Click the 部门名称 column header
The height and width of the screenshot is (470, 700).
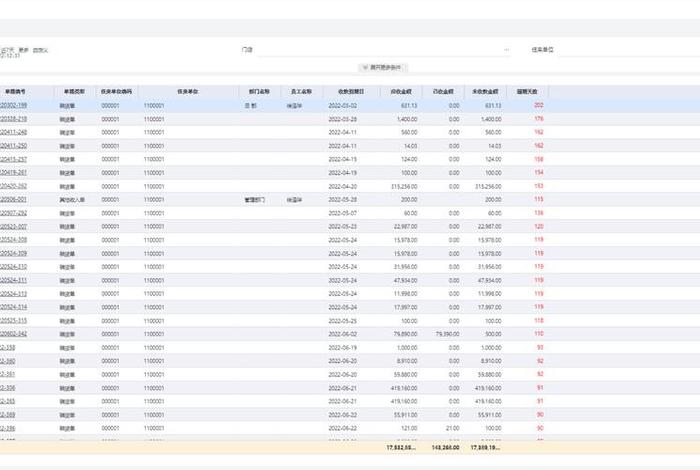(x=255, y=91)
